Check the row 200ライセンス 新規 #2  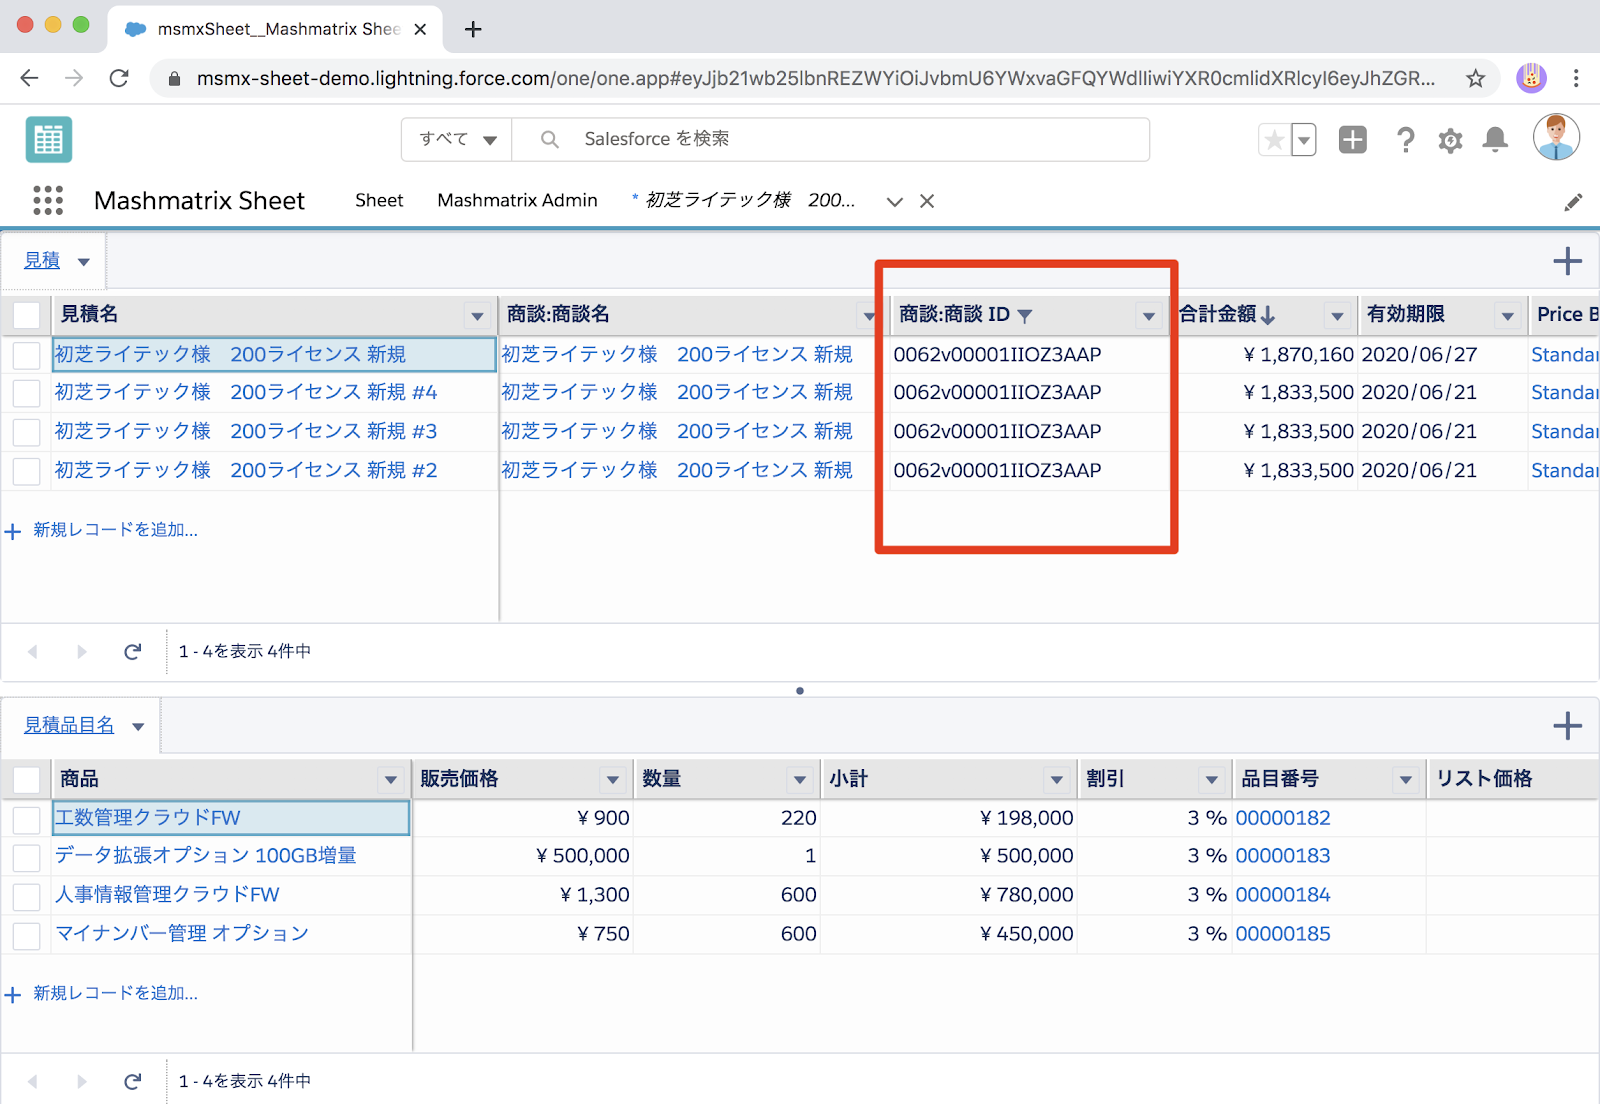pyautogui.click(x=27, y=471)
